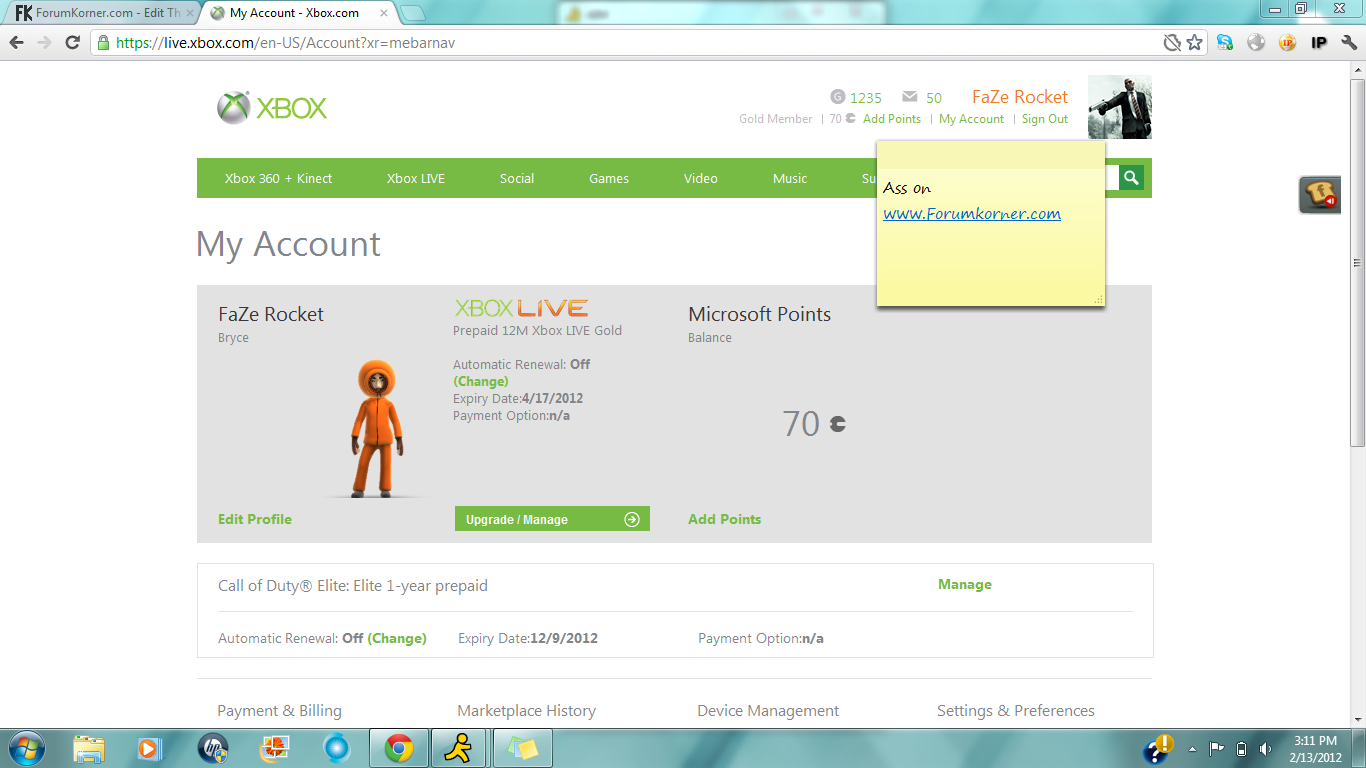Reload the page
1366x768 pixels.
(72, 43)
